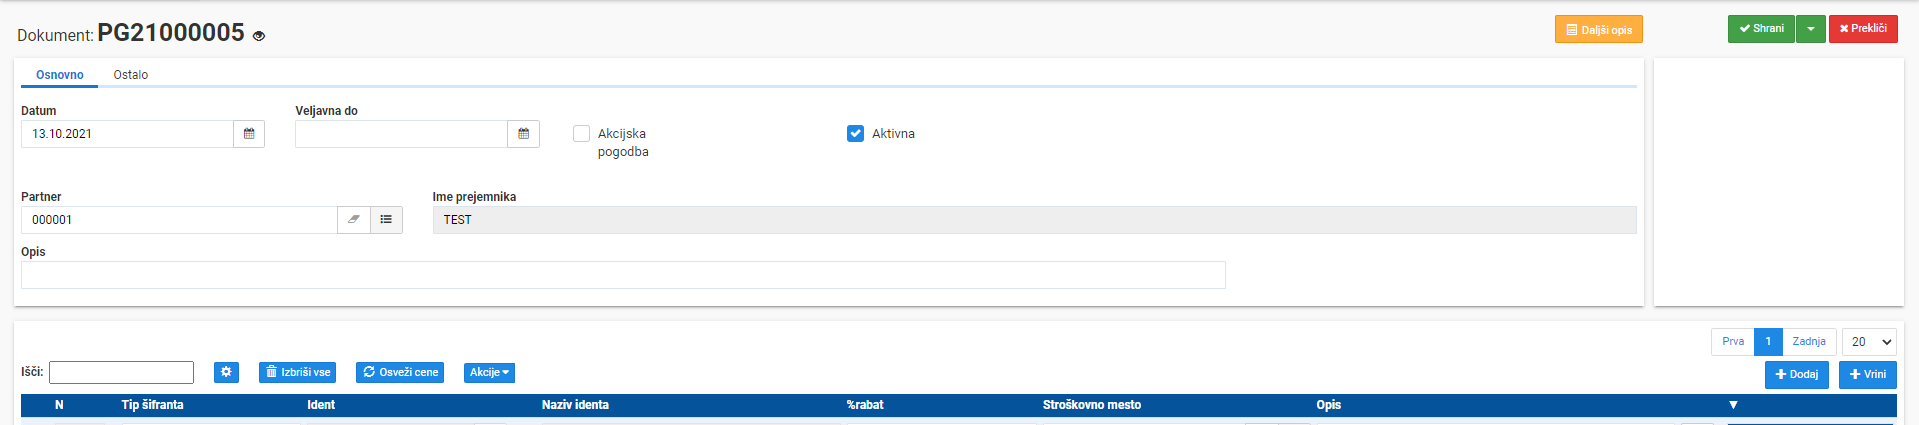This screenshot has width=1919, height=425.
Task: Cancel editing with Prekliči
Action: click(1863, 29)
